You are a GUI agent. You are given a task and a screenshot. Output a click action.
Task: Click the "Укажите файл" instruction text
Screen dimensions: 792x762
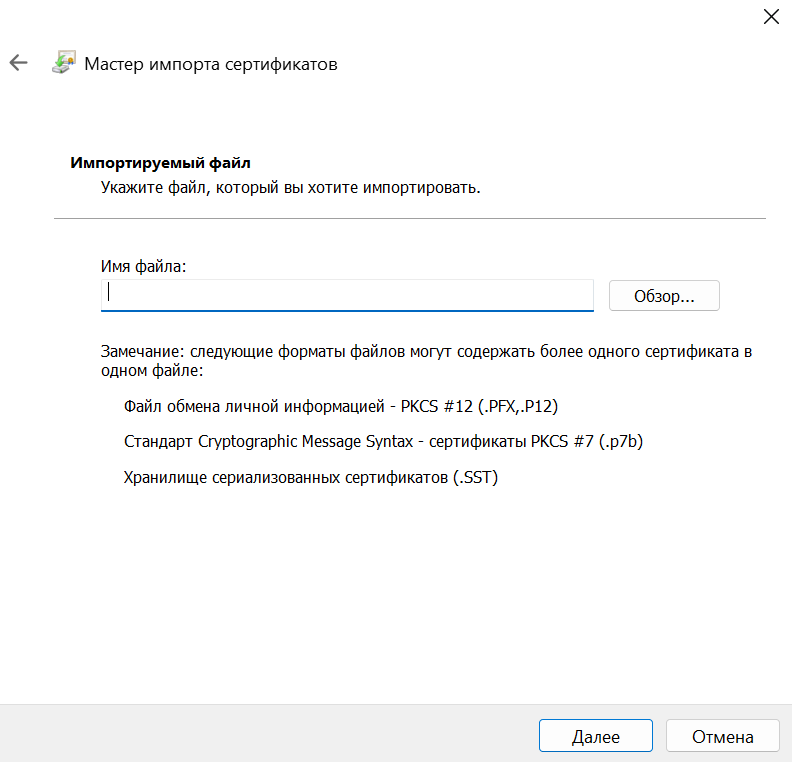pyautogui.click(x=290, y=187)
